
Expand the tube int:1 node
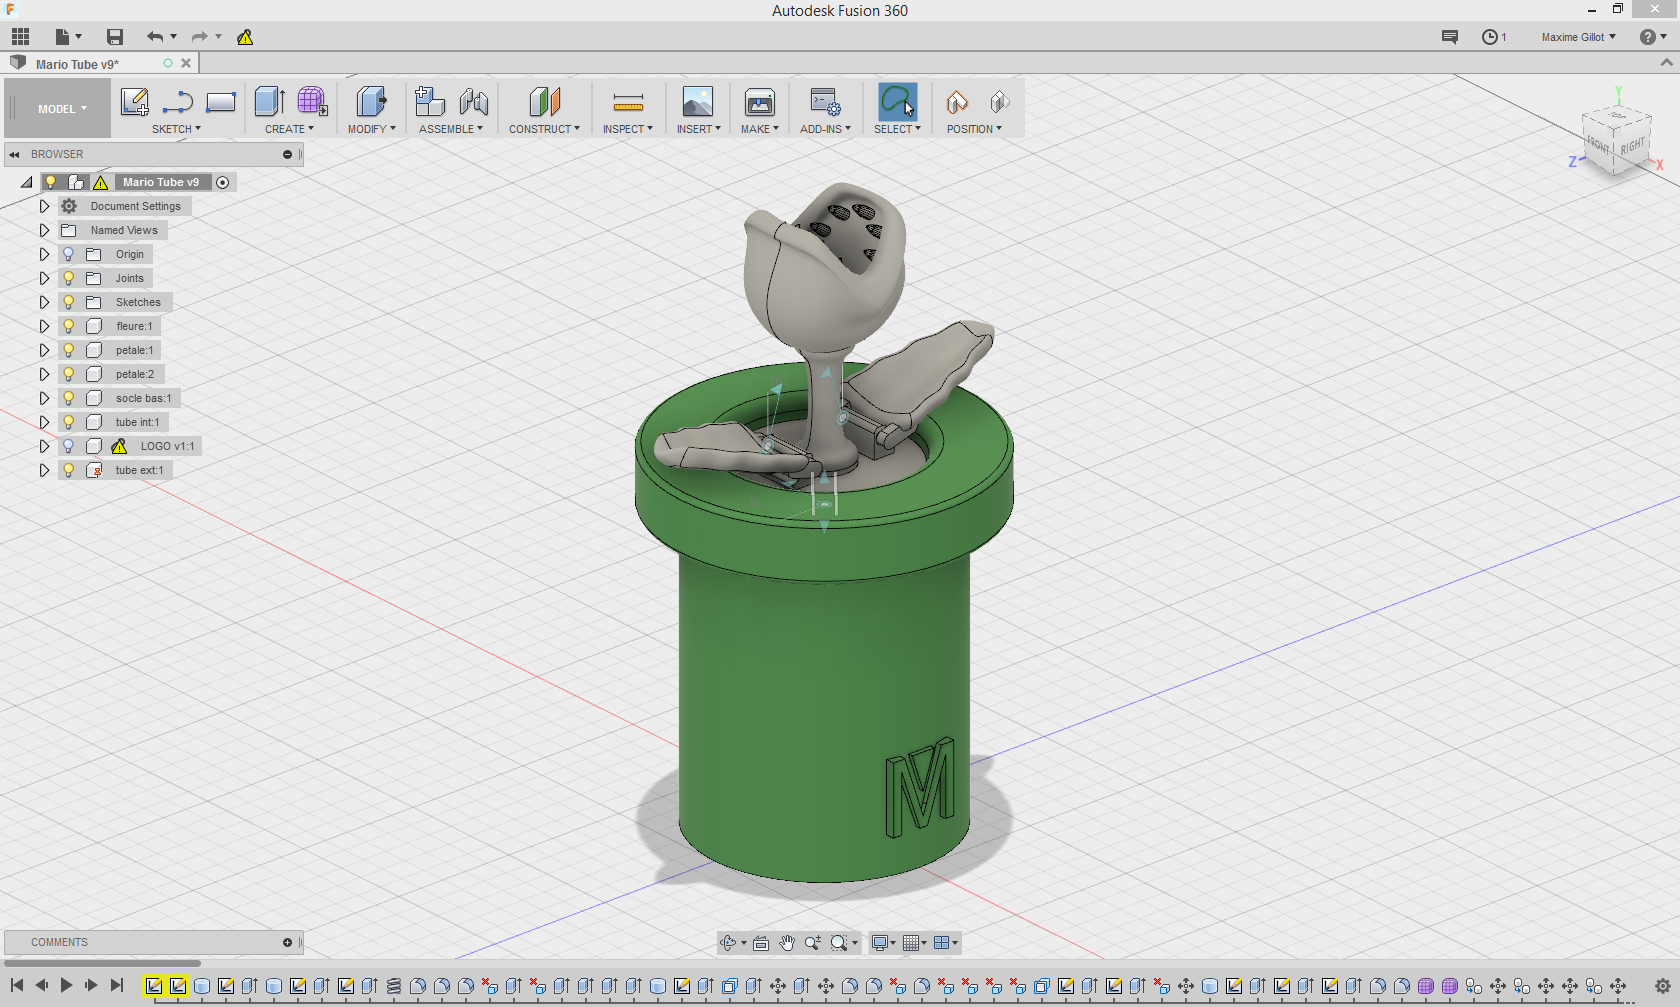(x=44, y=422)
